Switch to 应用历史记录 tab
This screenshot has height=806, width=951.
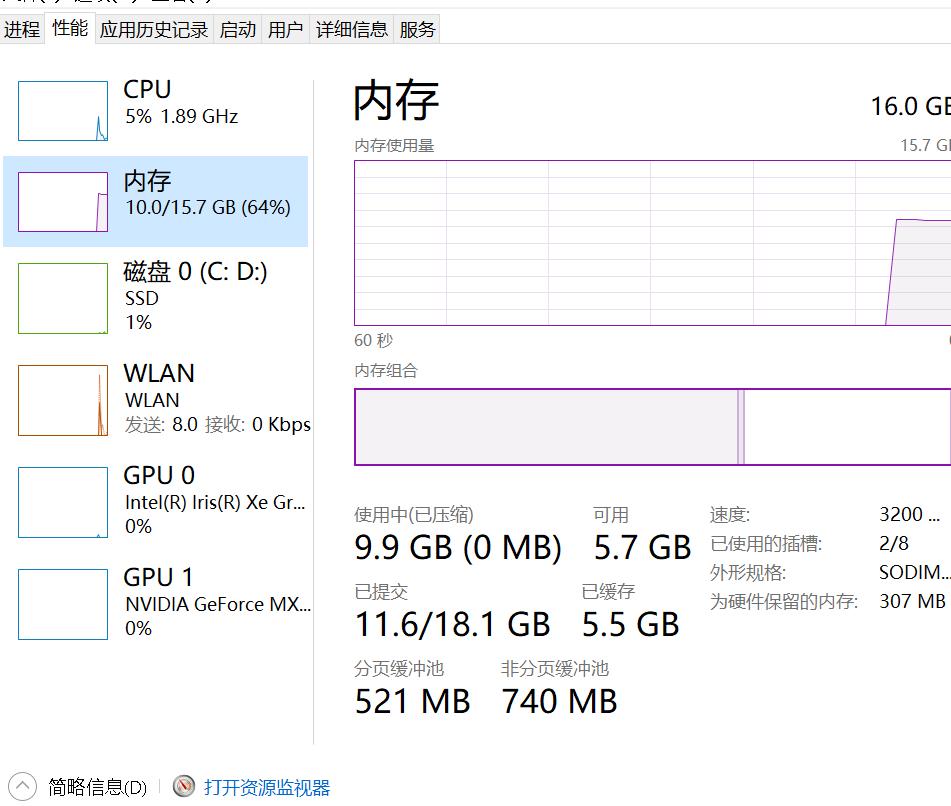[153, 29]
